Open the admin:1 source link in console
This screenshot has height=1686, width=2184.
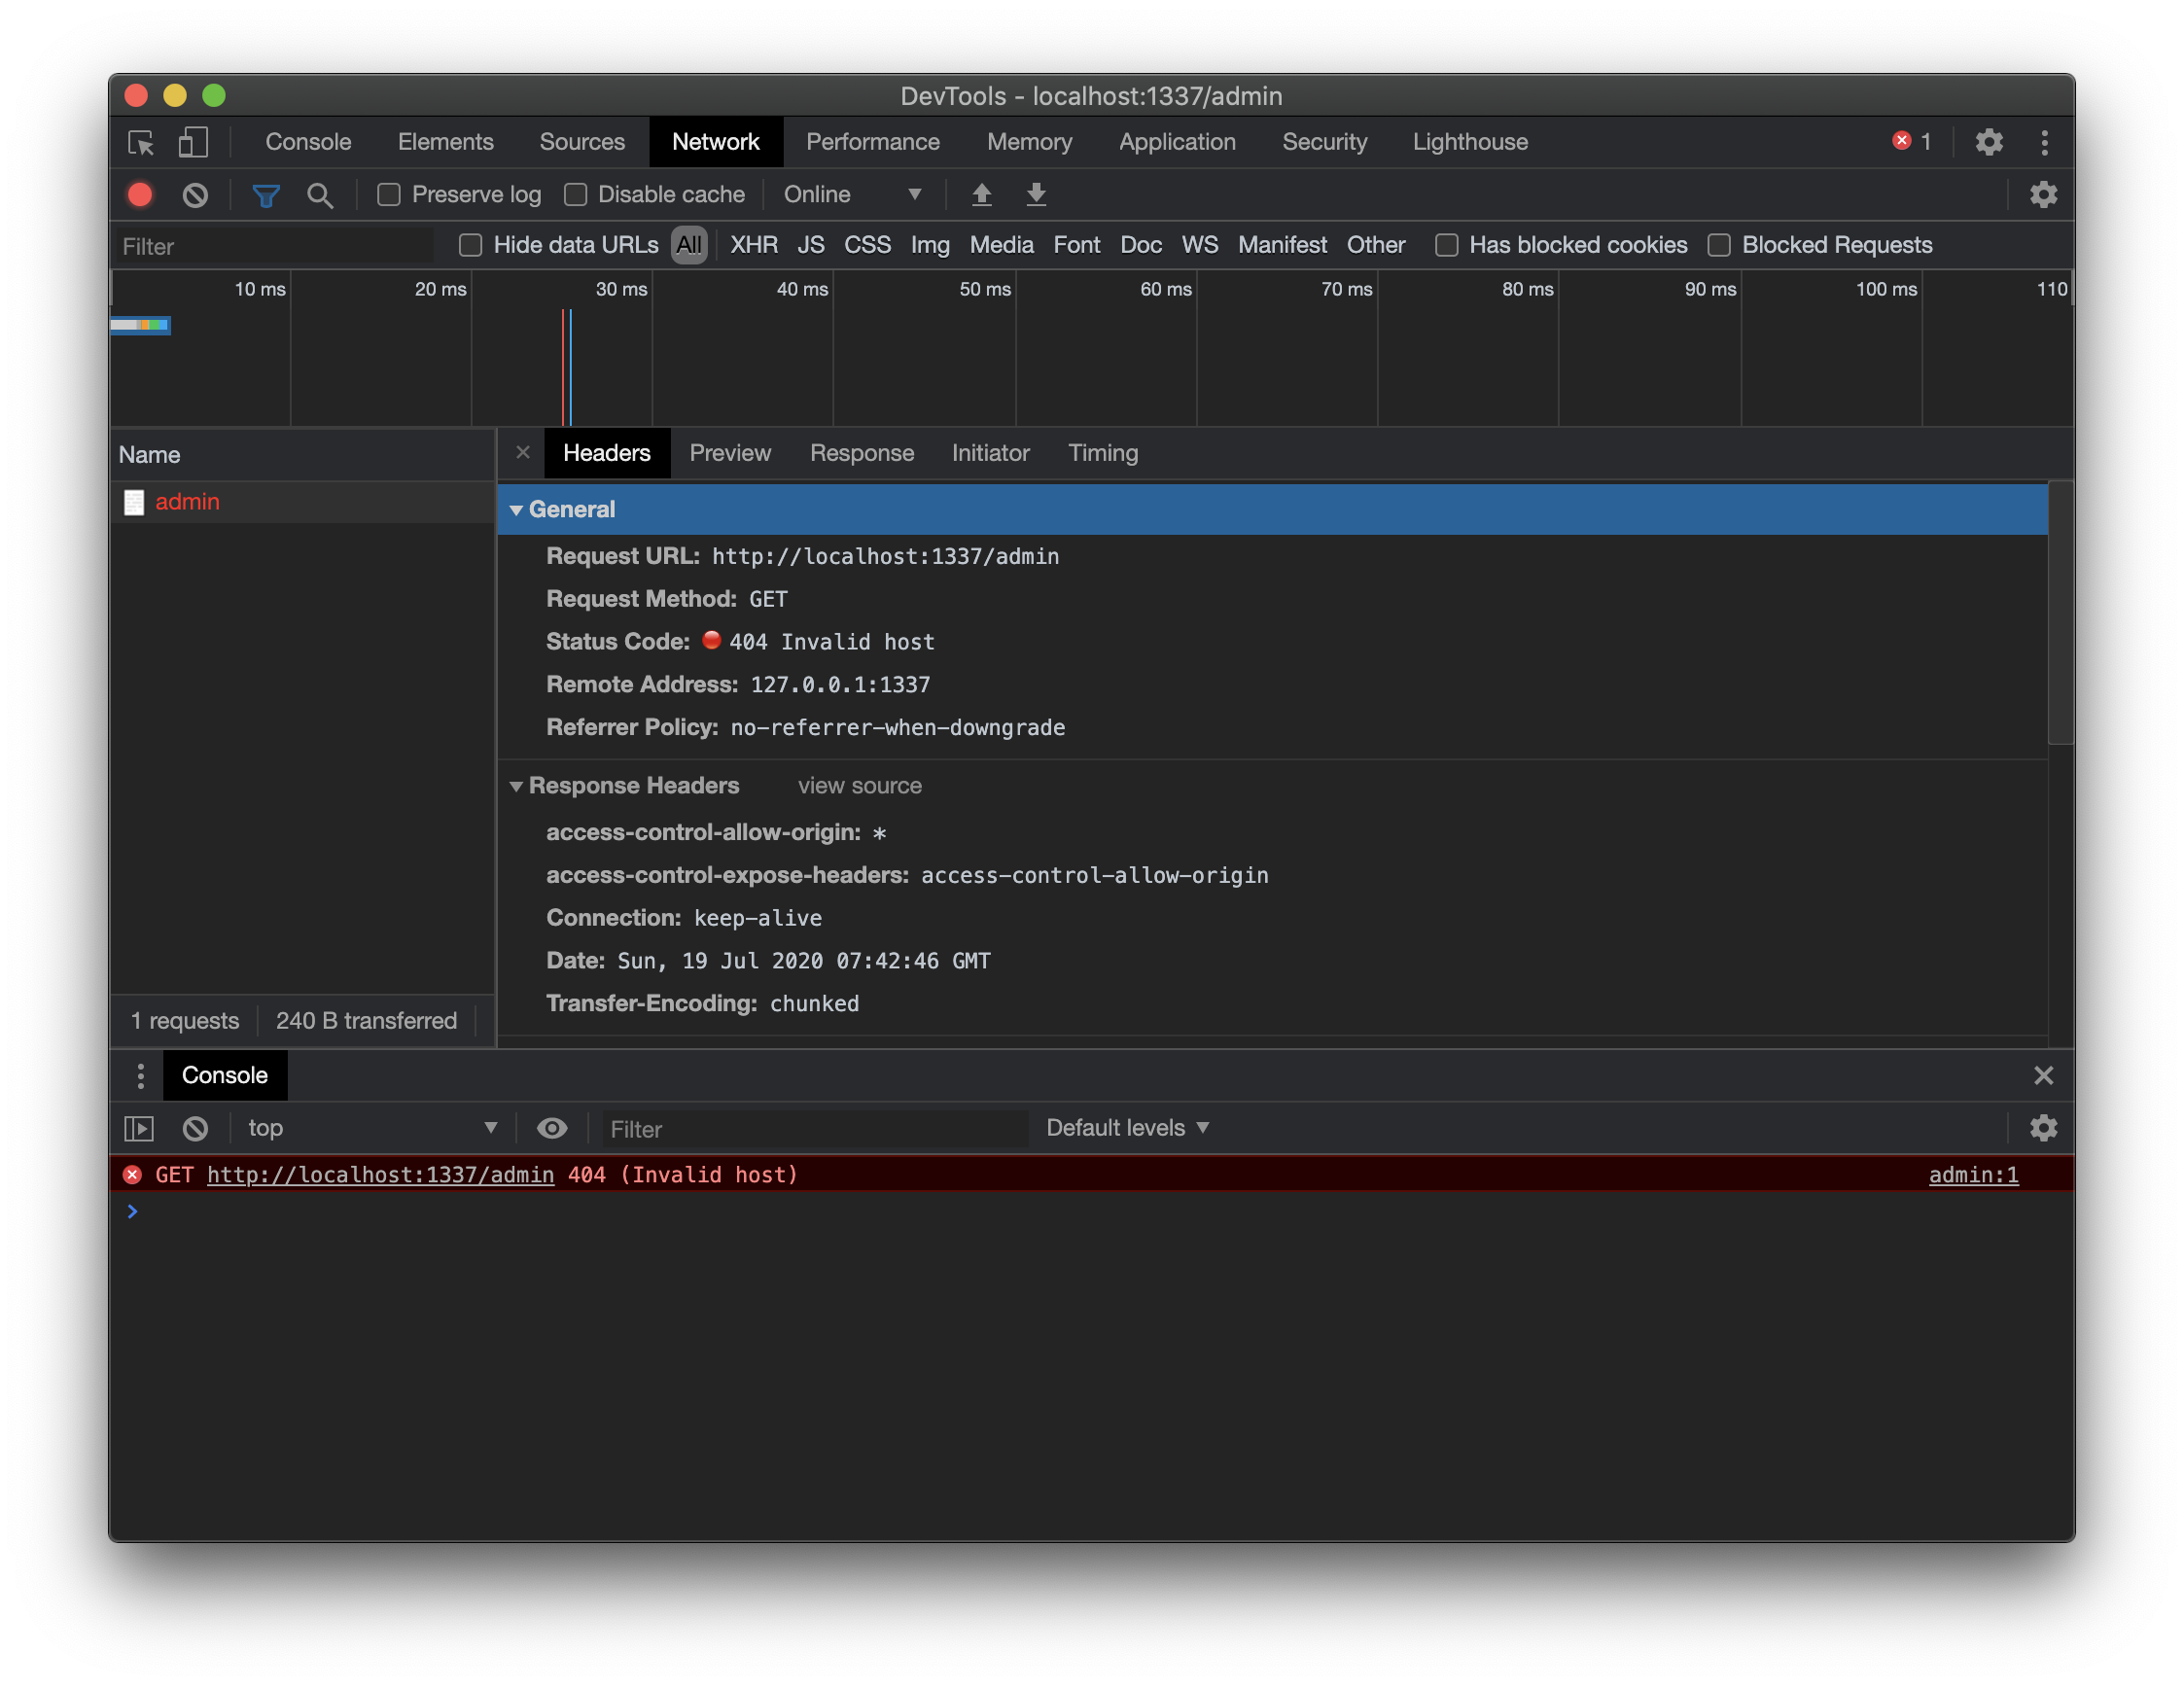point(1972,1174)
